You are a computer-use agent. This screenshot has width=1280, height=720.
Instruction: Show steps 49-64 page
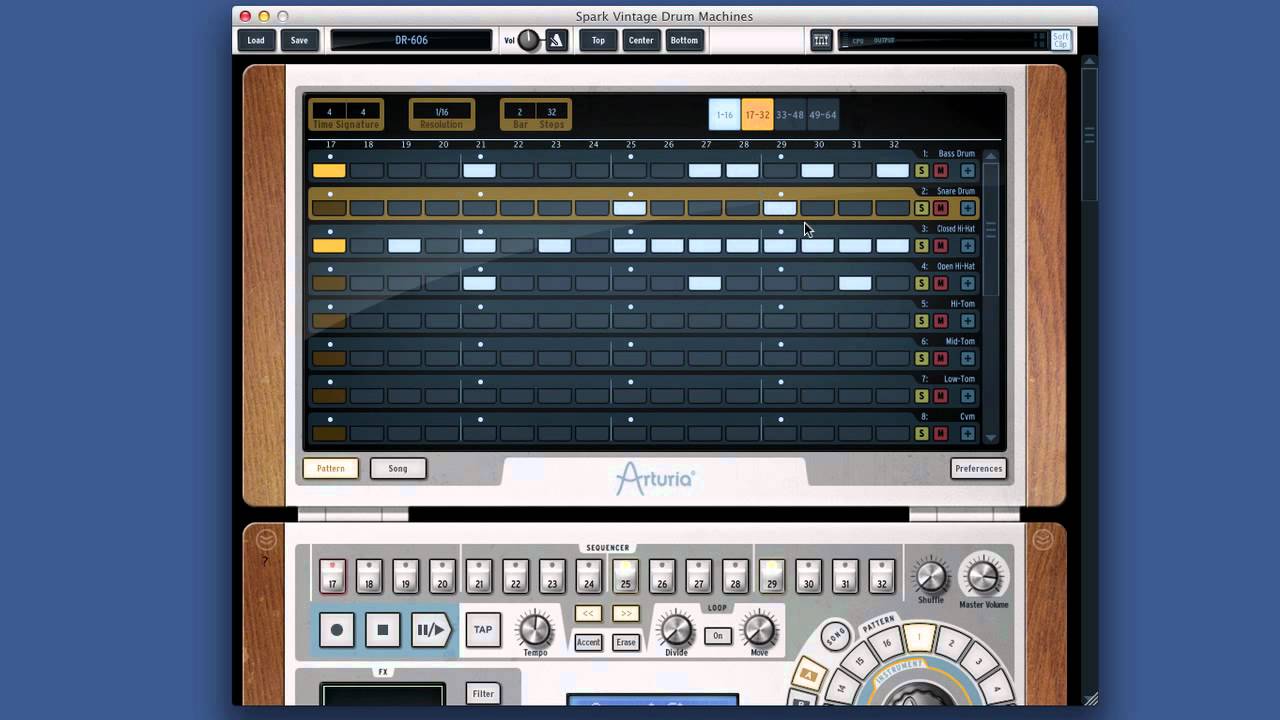[822, 115]
